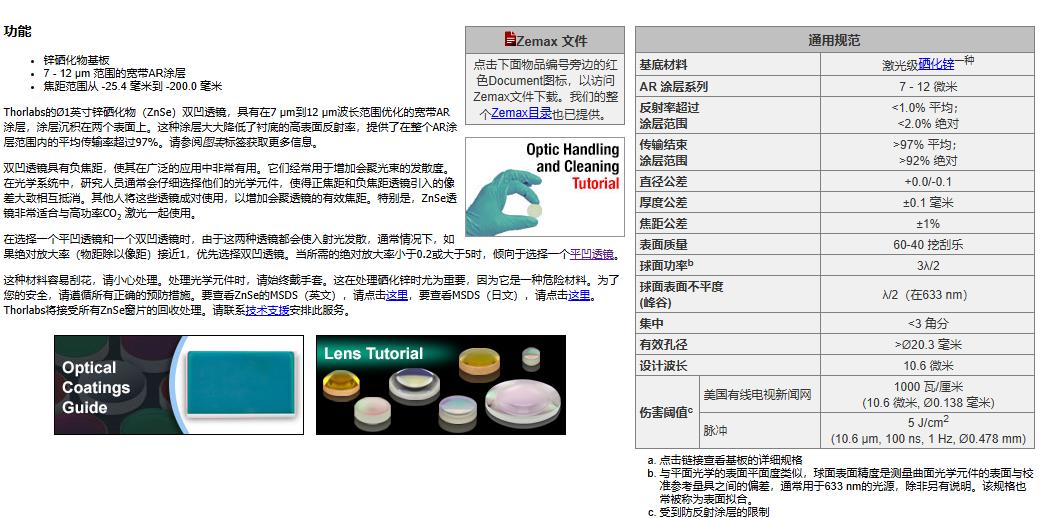Click the 5 J/cm² value cell
The width and height of the screenshot is (1045, 518).
(928, 430)
